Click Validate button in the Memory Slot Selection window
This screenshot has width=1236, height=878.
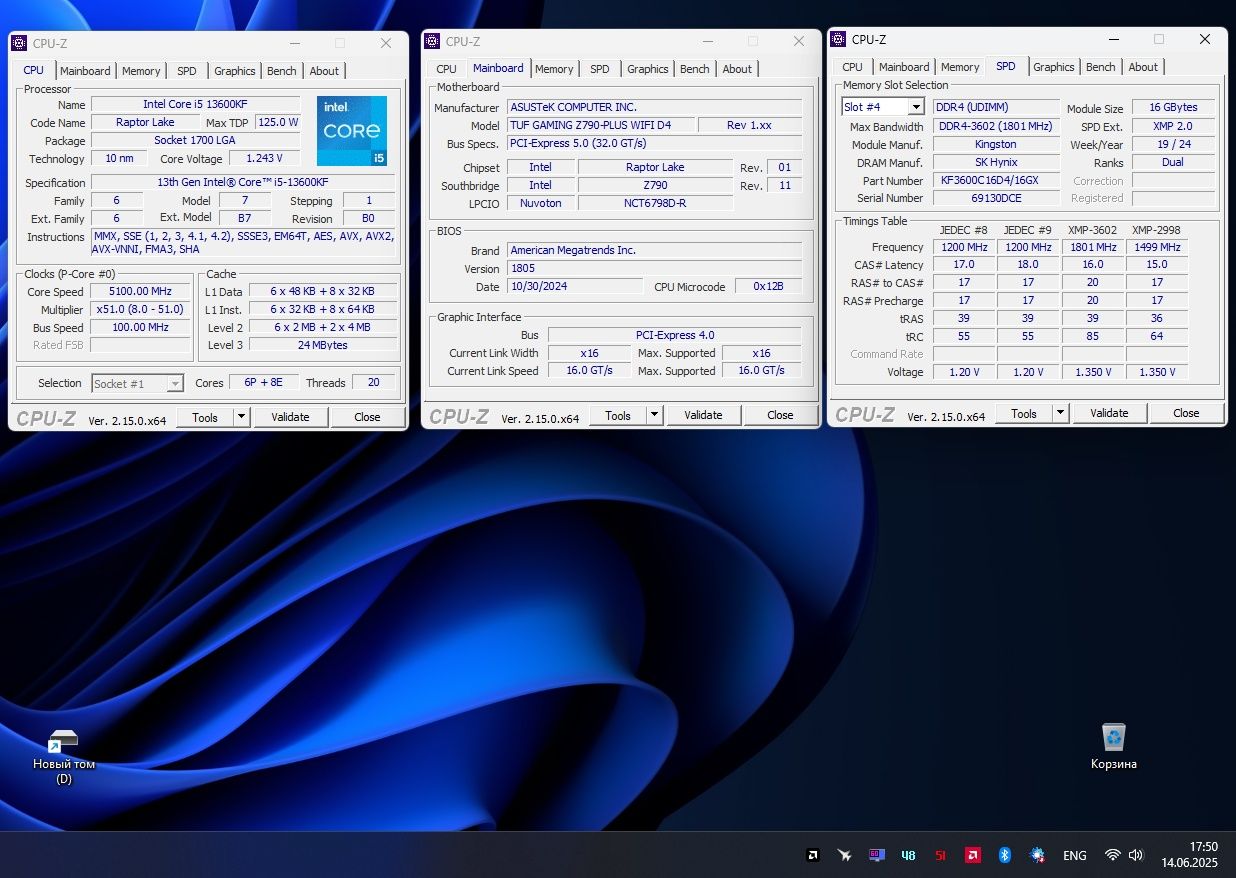pyautogui.click(x=1109, y=413)
